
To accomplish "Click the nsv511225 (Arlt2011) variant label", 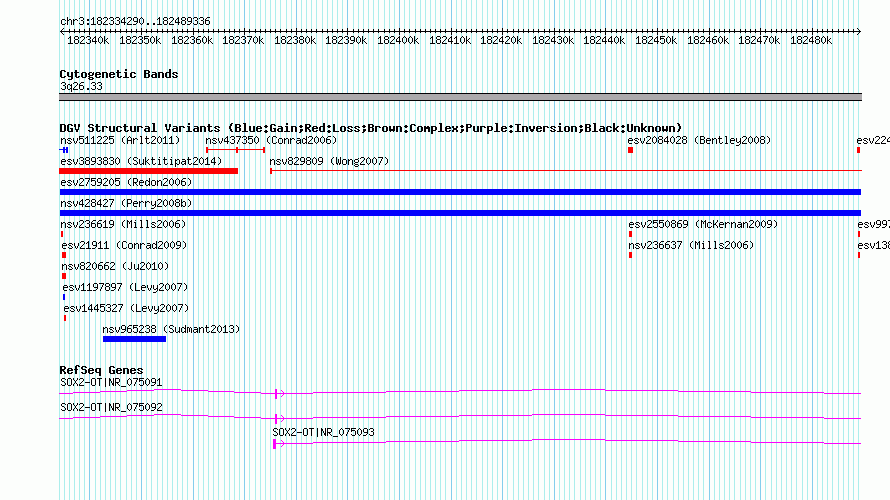I will [120, 140].
